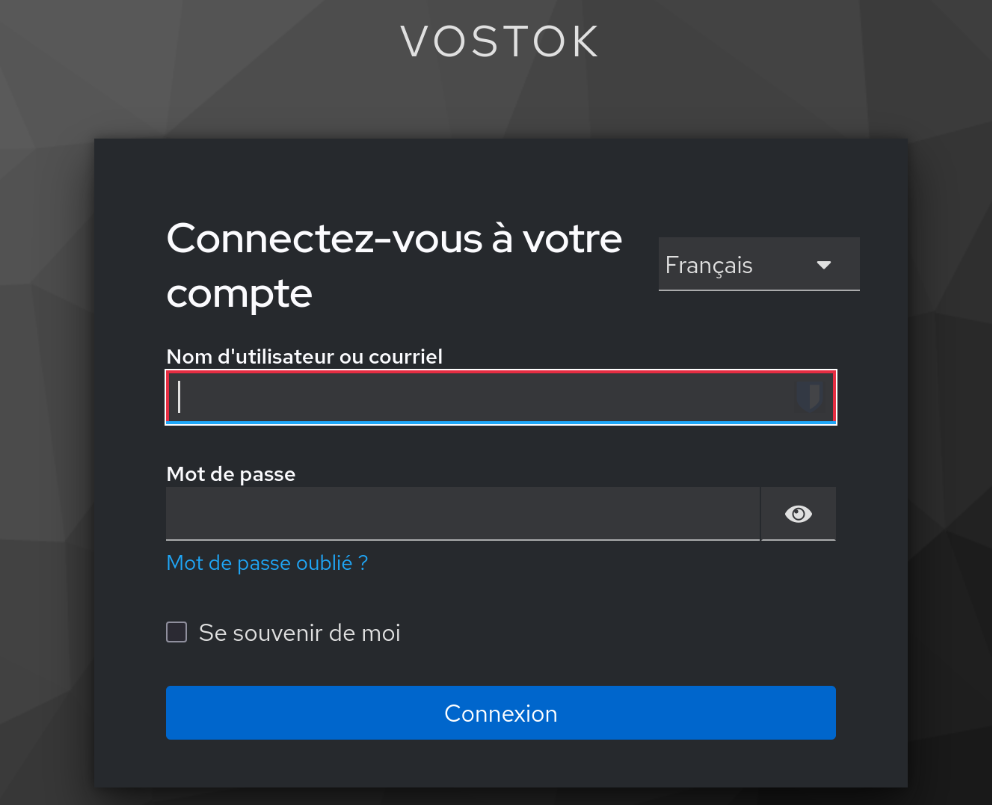Click the Connectez-vous à votre compte heading
This screenshot has height=805, width=992.
pyautogui.click(x=394, y=265)
